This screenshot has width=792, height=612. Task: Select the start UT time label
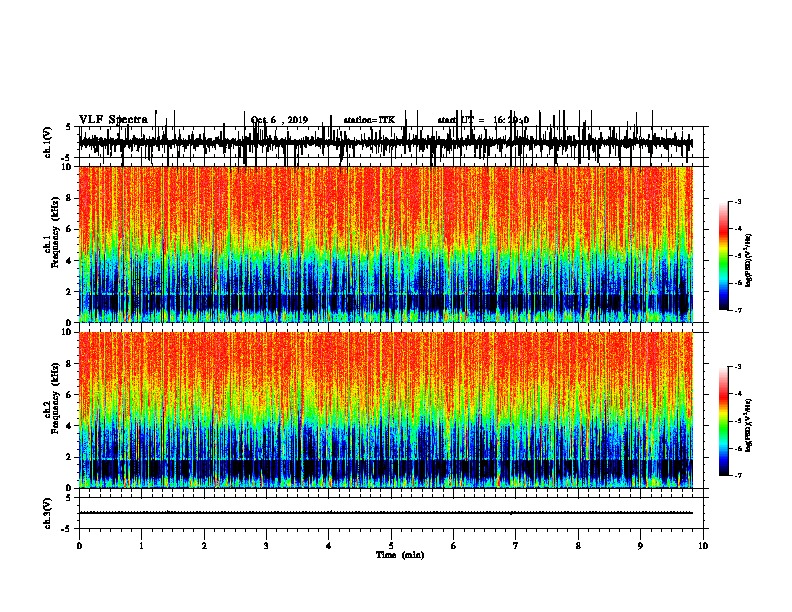483,120
